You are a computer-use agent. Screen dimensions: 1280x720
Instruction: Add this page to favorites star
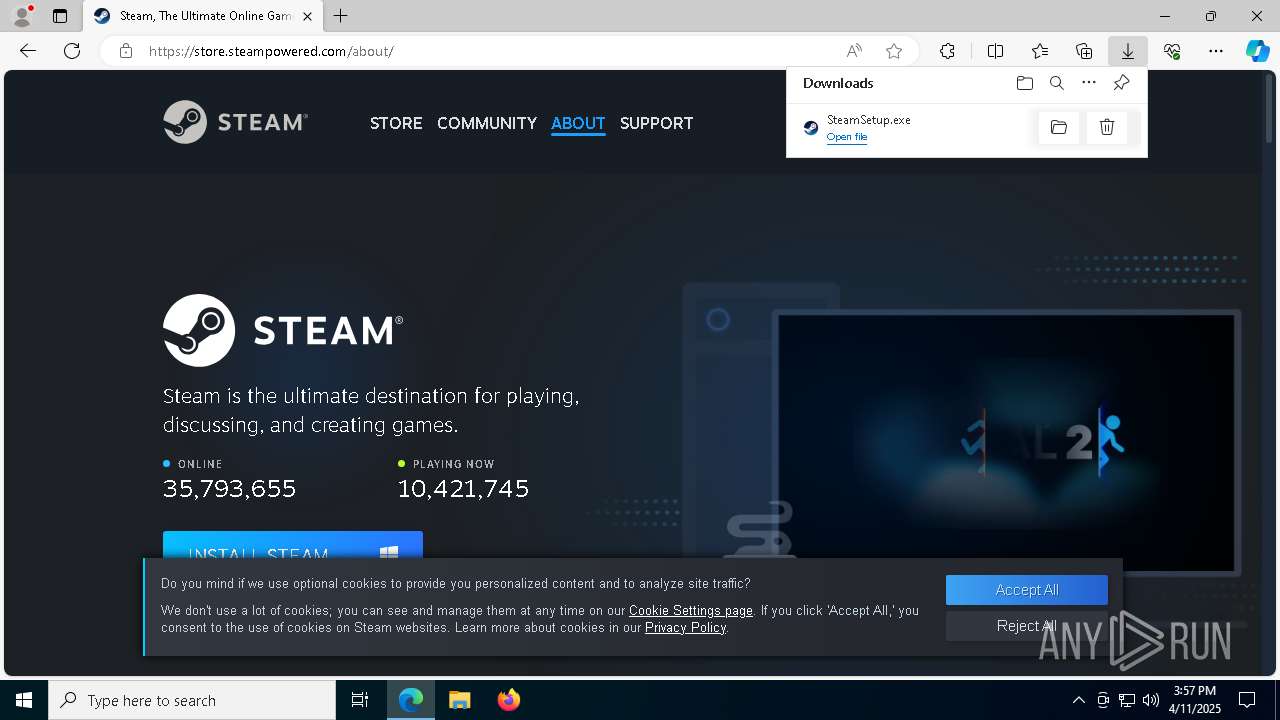pyautogui.click(x=894, y=51)
